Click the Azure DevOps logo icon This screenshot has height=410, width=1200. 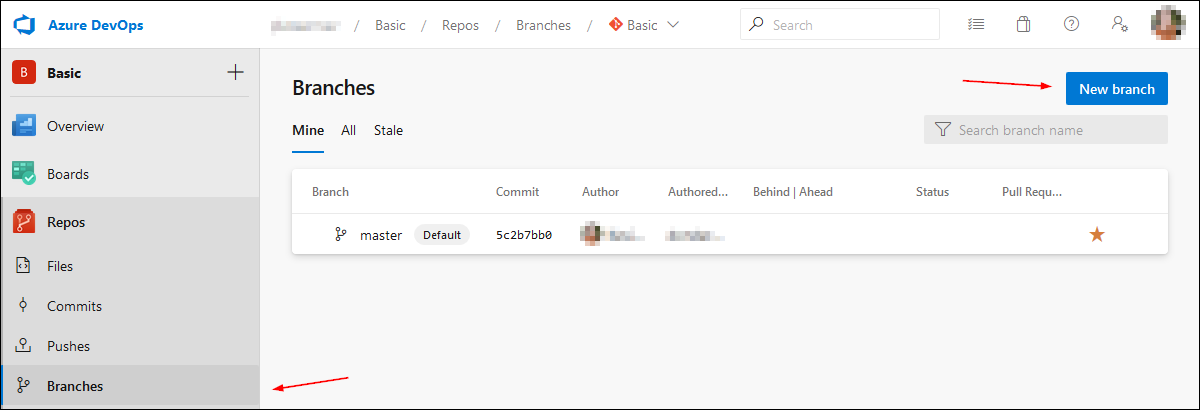click(x=24, y=25)
